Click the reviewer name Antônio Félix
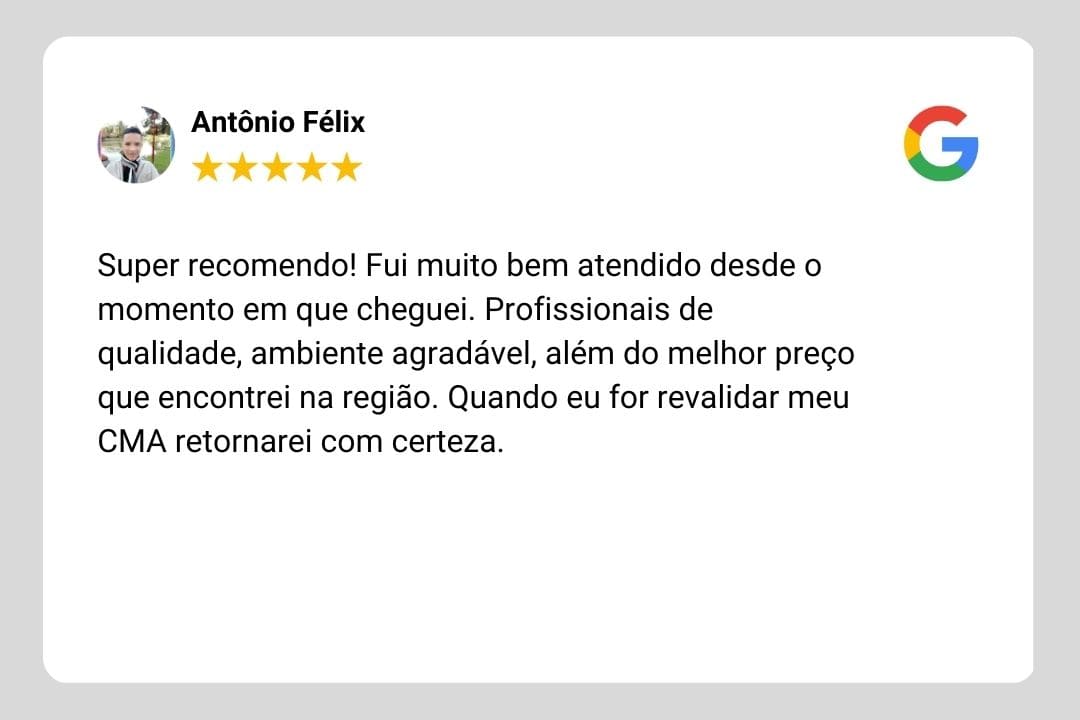Viewport: 1080px width, 720px height. (x=278, y=122)
